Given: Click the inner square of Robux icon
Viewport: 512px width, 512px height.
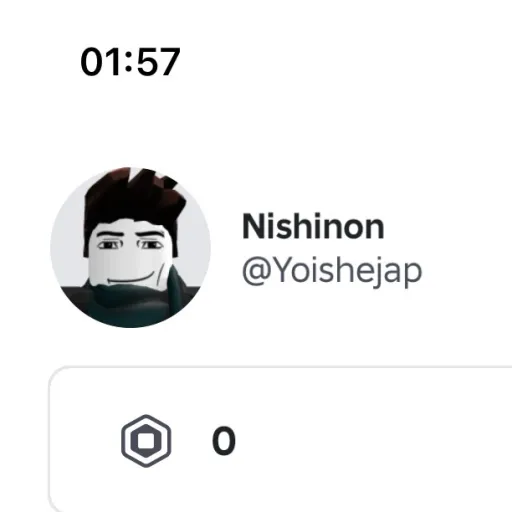Looking at the screenshot, I should tap(146, 441).
